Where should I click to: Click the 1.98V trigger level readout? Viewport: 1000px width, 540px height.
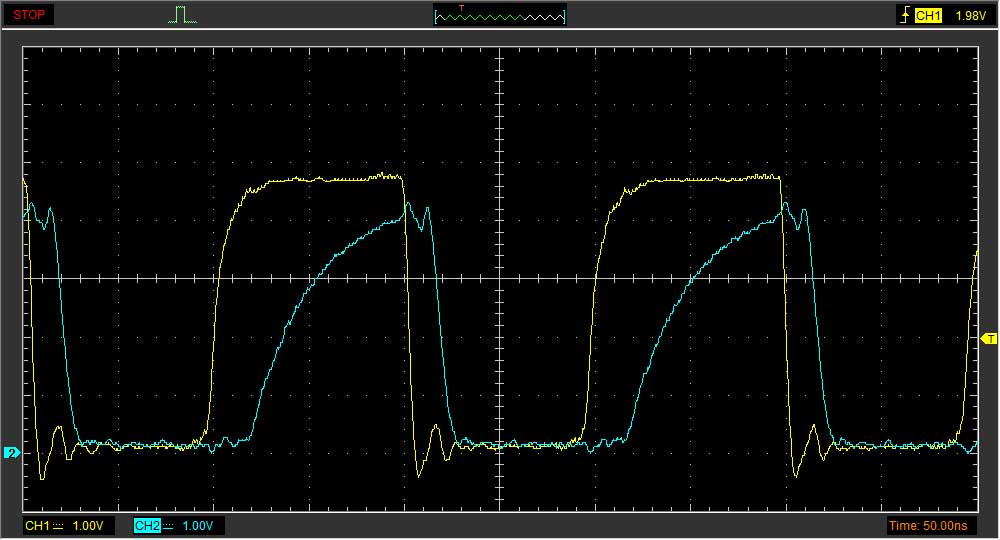click(x=970, y=15)
